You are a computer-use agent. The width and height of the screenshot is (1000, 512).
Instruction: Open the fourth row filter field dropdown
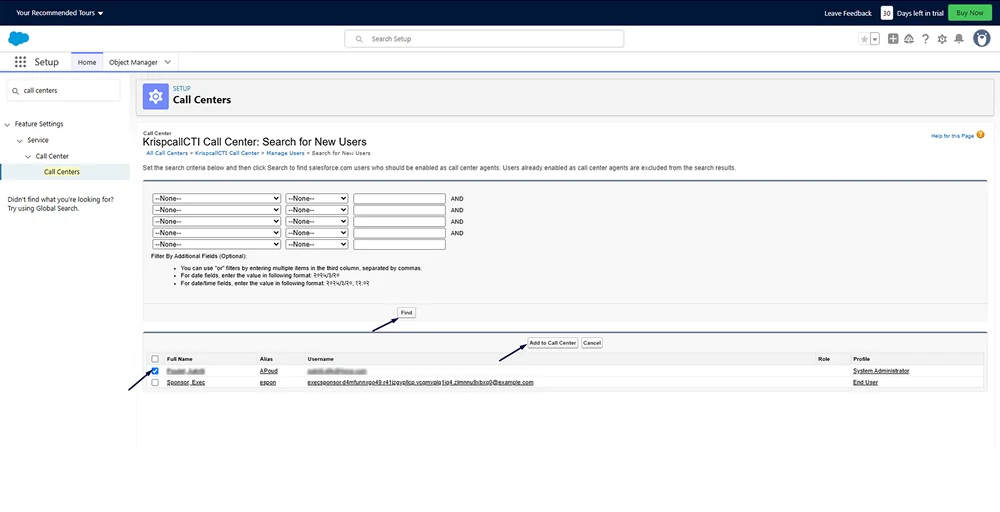(x=217, y=233)
